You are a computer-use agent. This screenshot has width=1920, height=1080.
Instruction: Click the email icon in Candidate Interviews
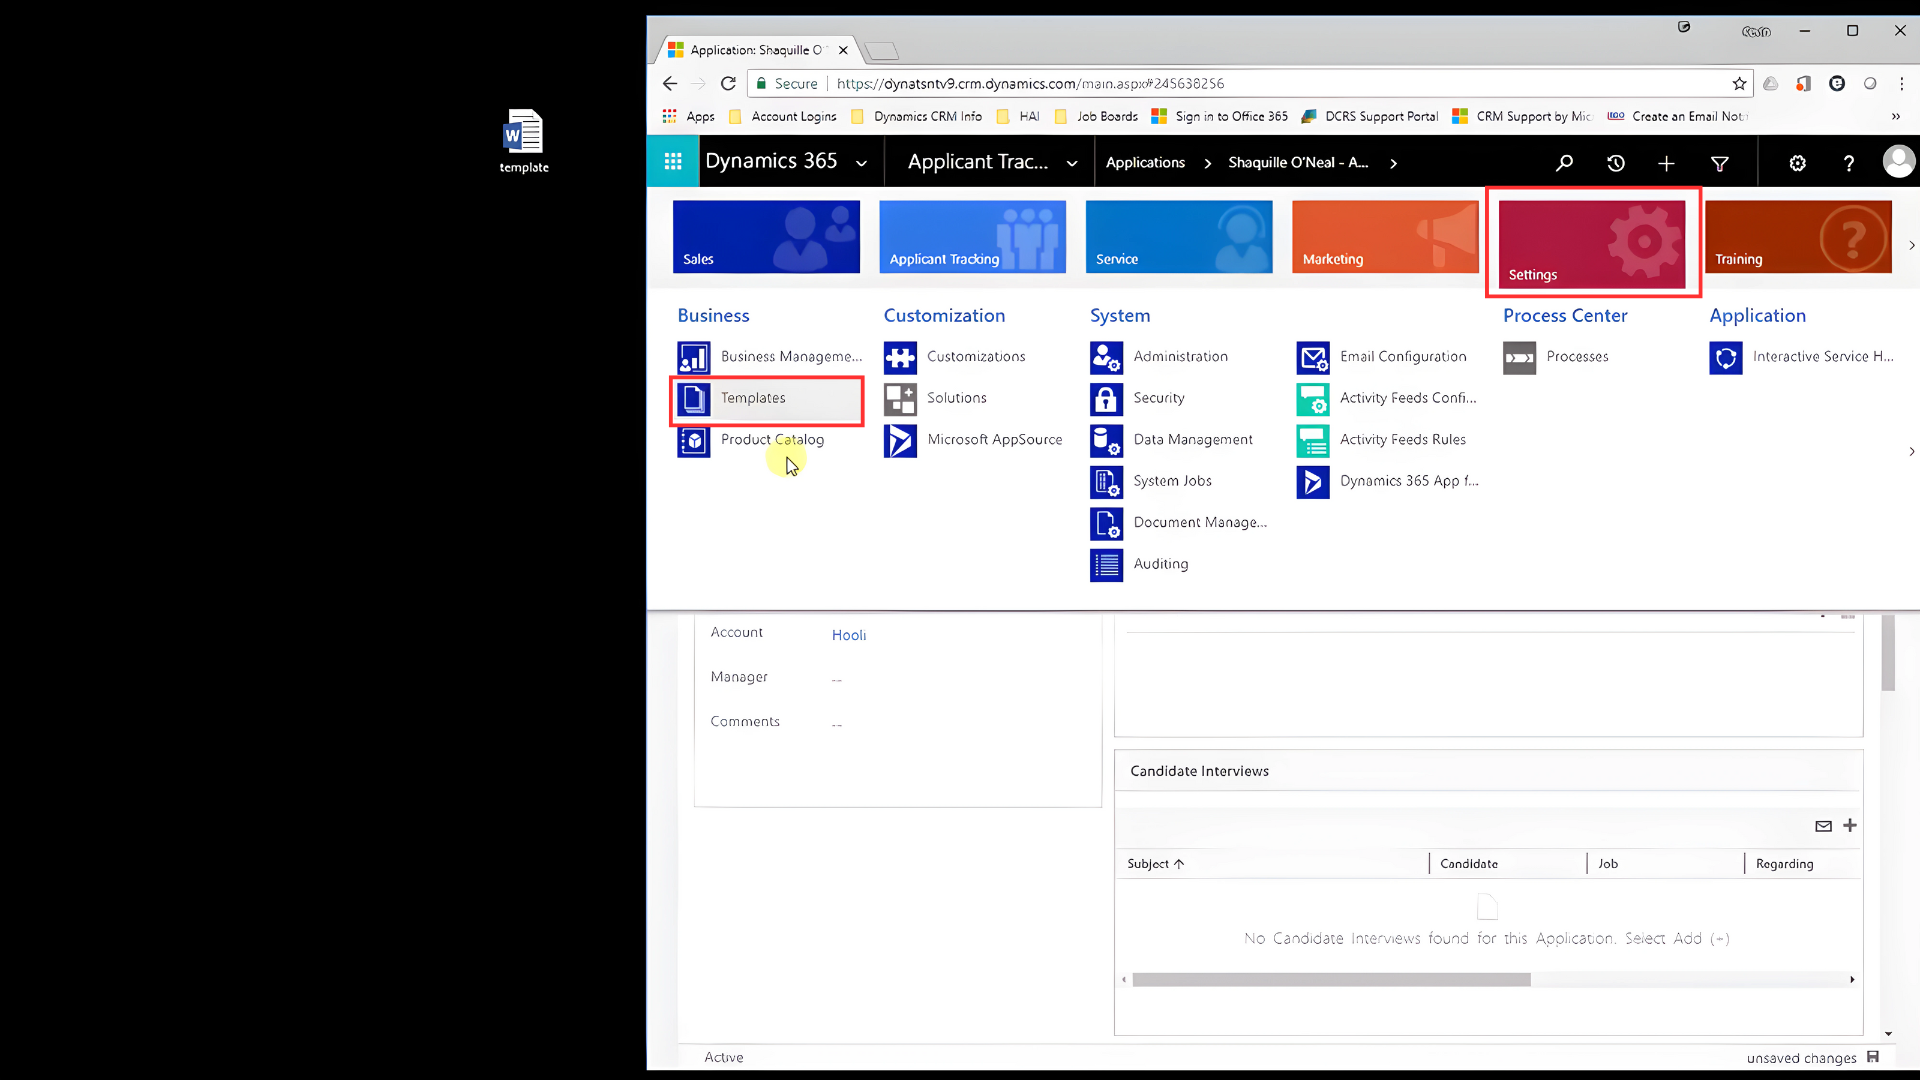point(1823,826)
